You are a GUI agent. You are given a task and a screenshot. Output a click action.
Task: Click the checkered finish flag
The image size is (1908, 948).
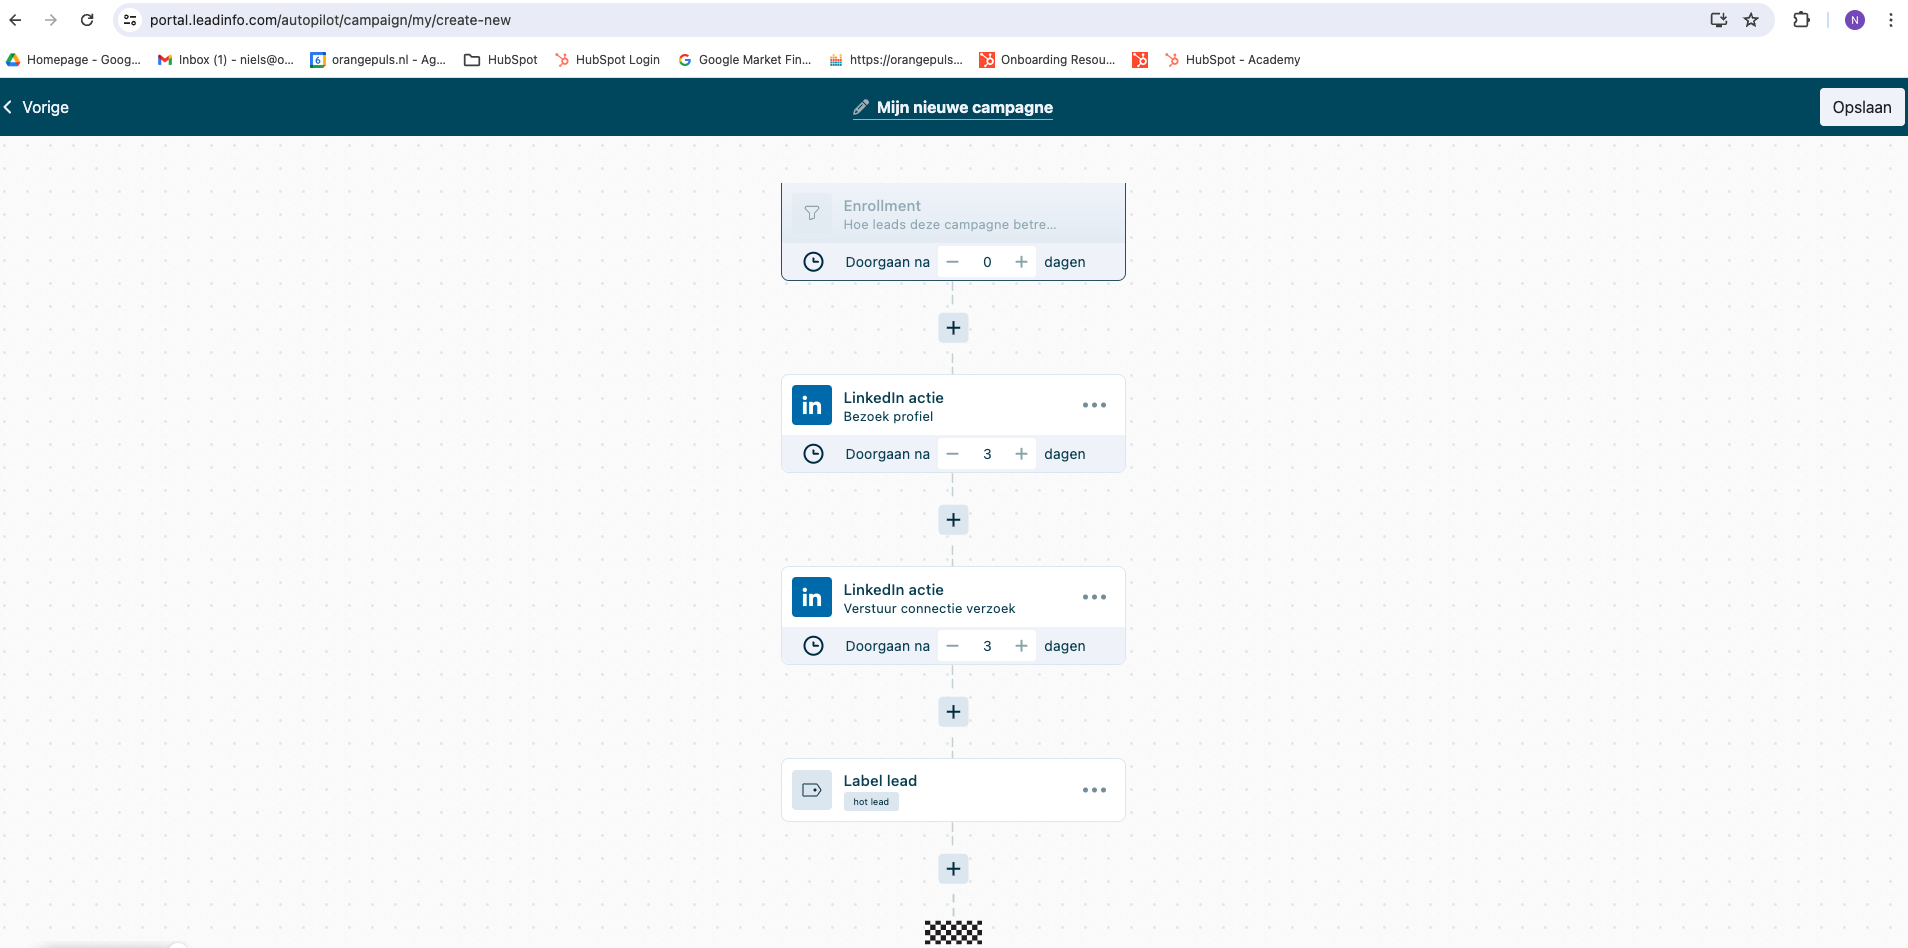[x=953, y=932]
